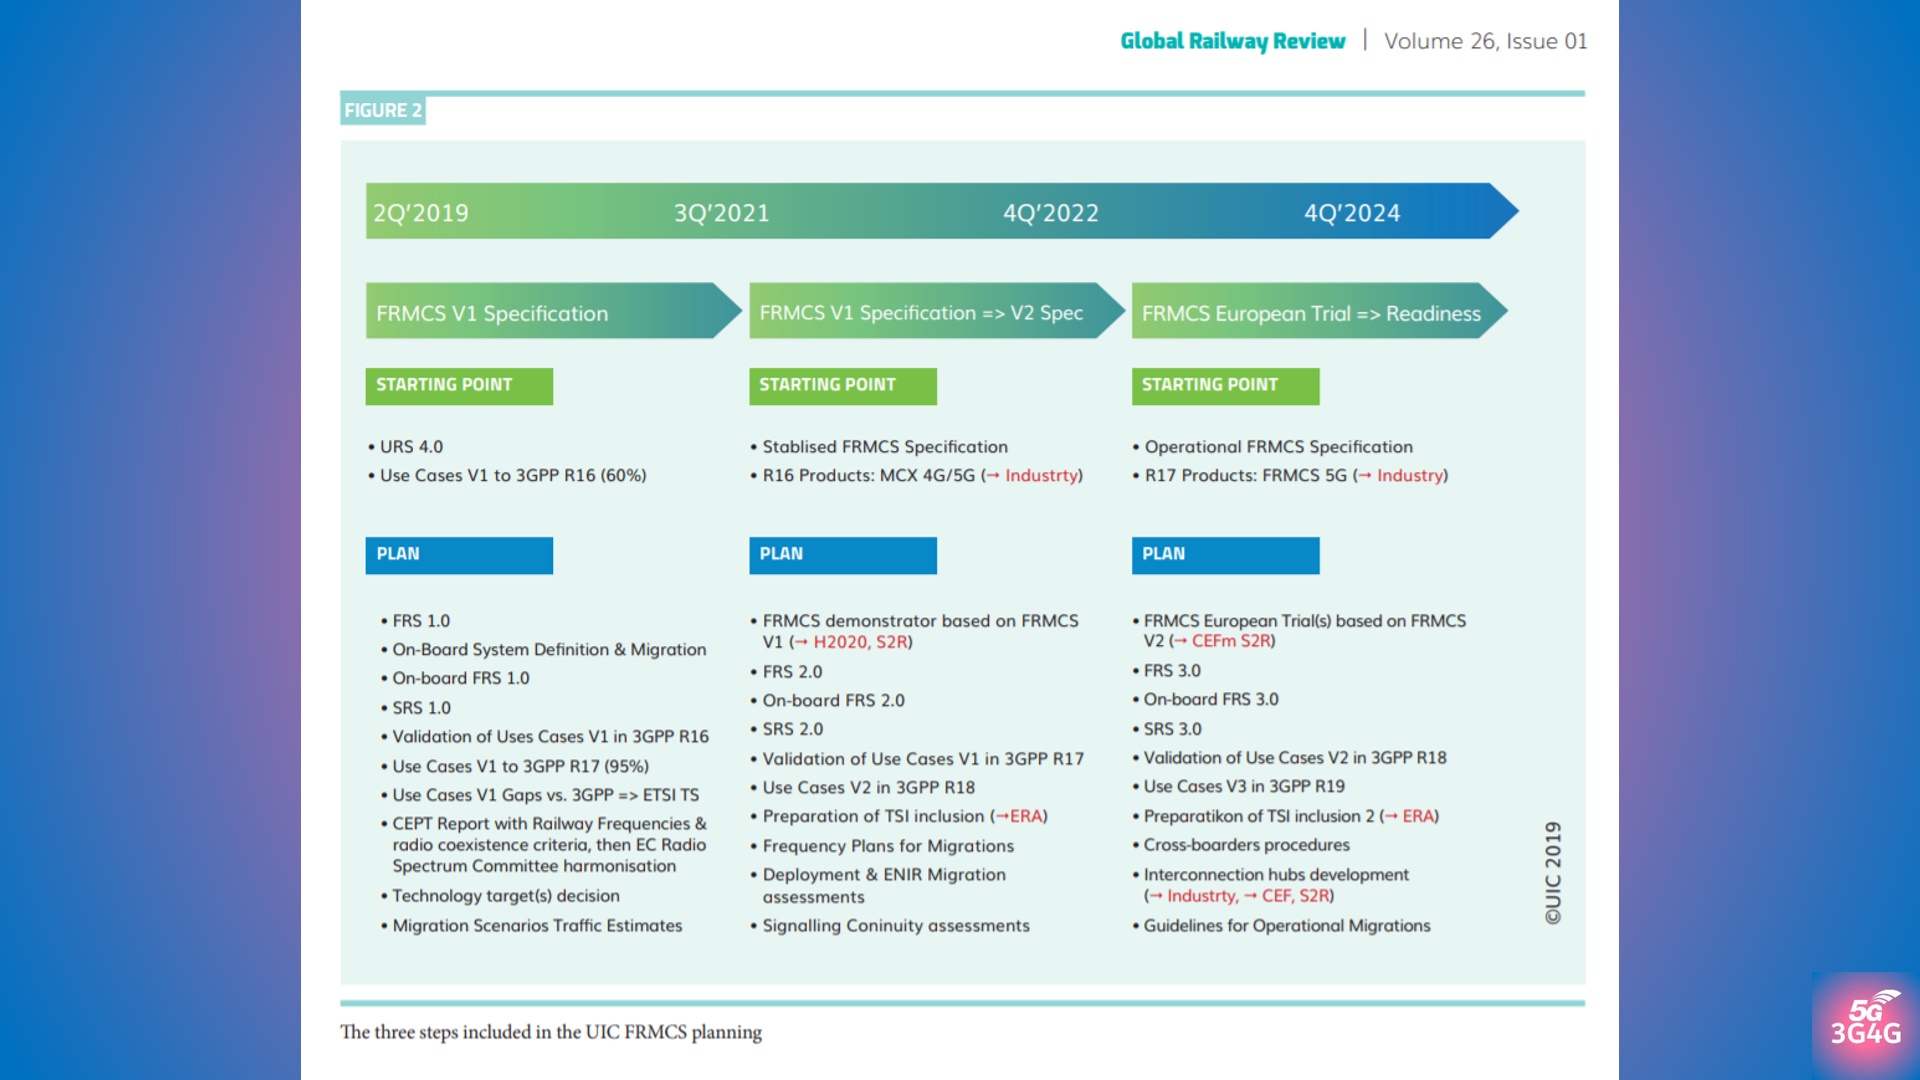Screen dimensions: 1920x1080
Task: Click the middle column PLAN header
Action: (842, 554)
